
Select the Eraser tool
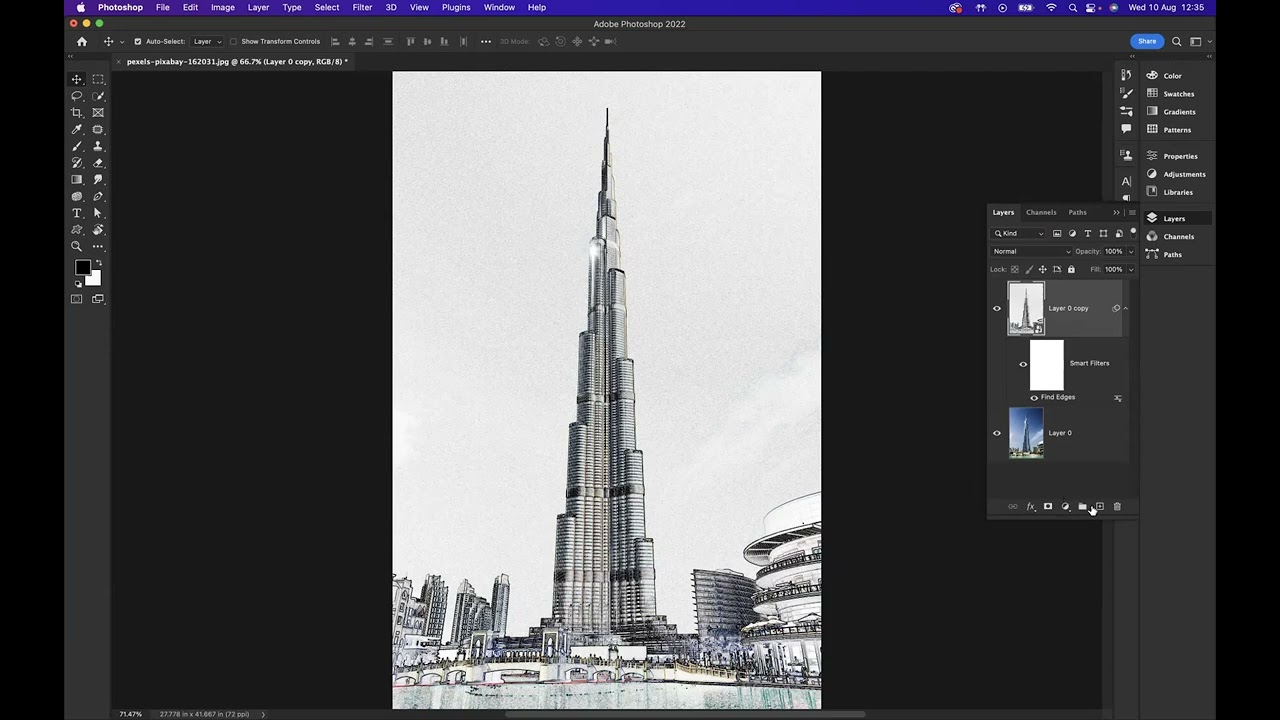pyautogui.click(x=98, y=163)
